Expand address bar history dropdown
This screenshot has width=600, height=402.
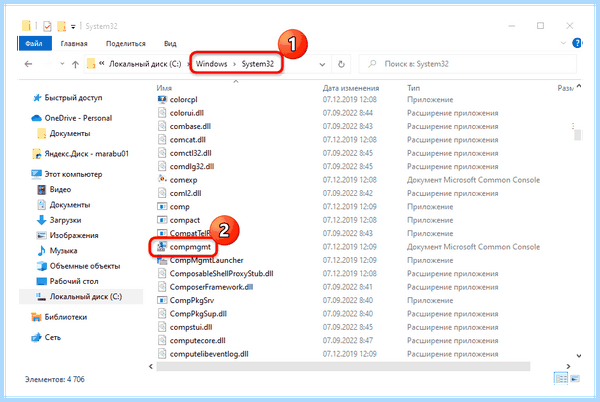322,65
